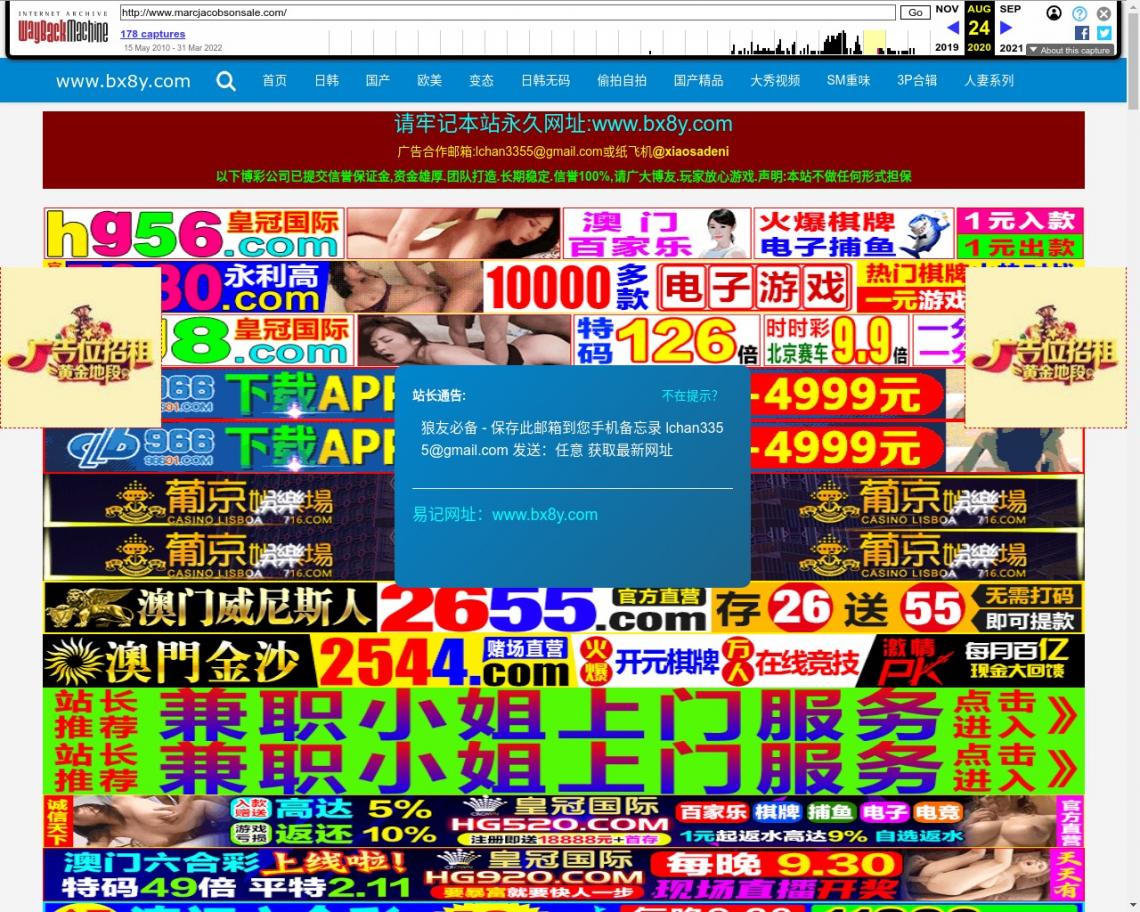Image resolution: width=1140 pixels, height=912 pixels.
Task: Click the right floating 广告位招租 ad
Action: click(x=1045, y=347)
